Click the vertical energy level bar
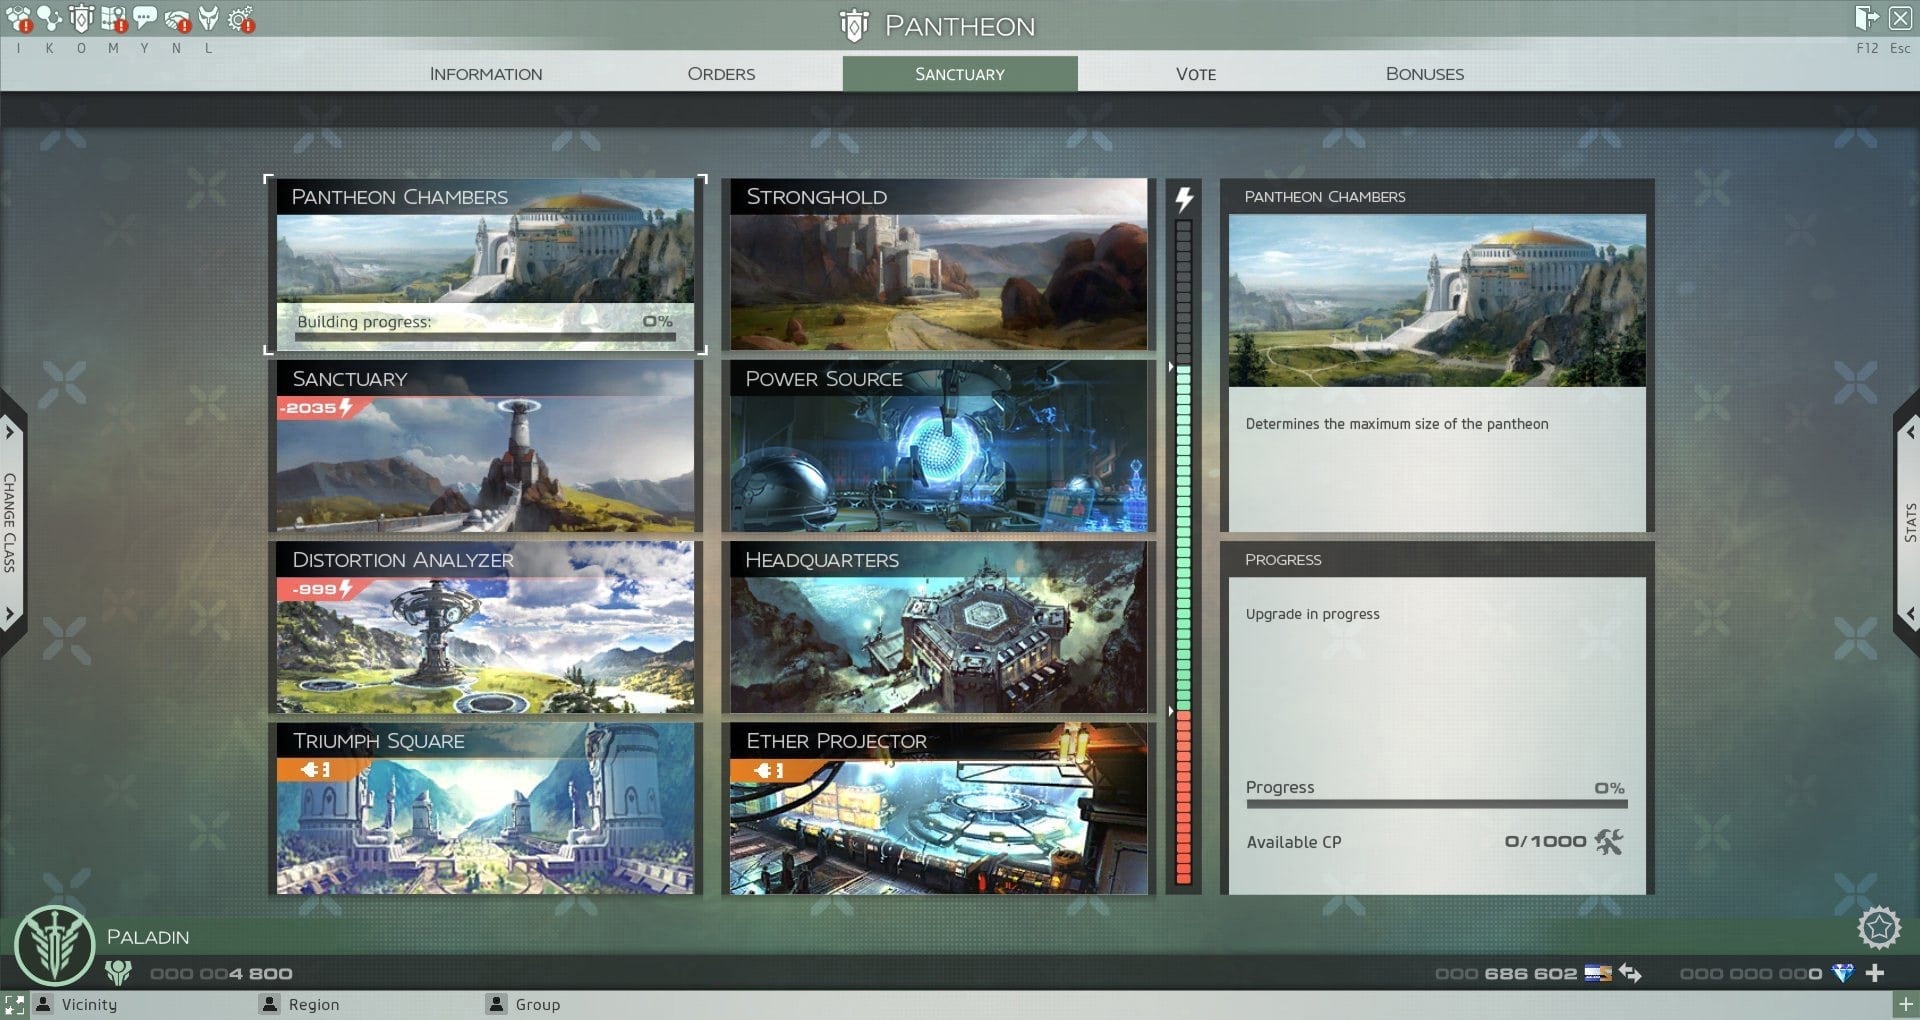Screen dimensions: 1920x1020 tap(1184, 550)
